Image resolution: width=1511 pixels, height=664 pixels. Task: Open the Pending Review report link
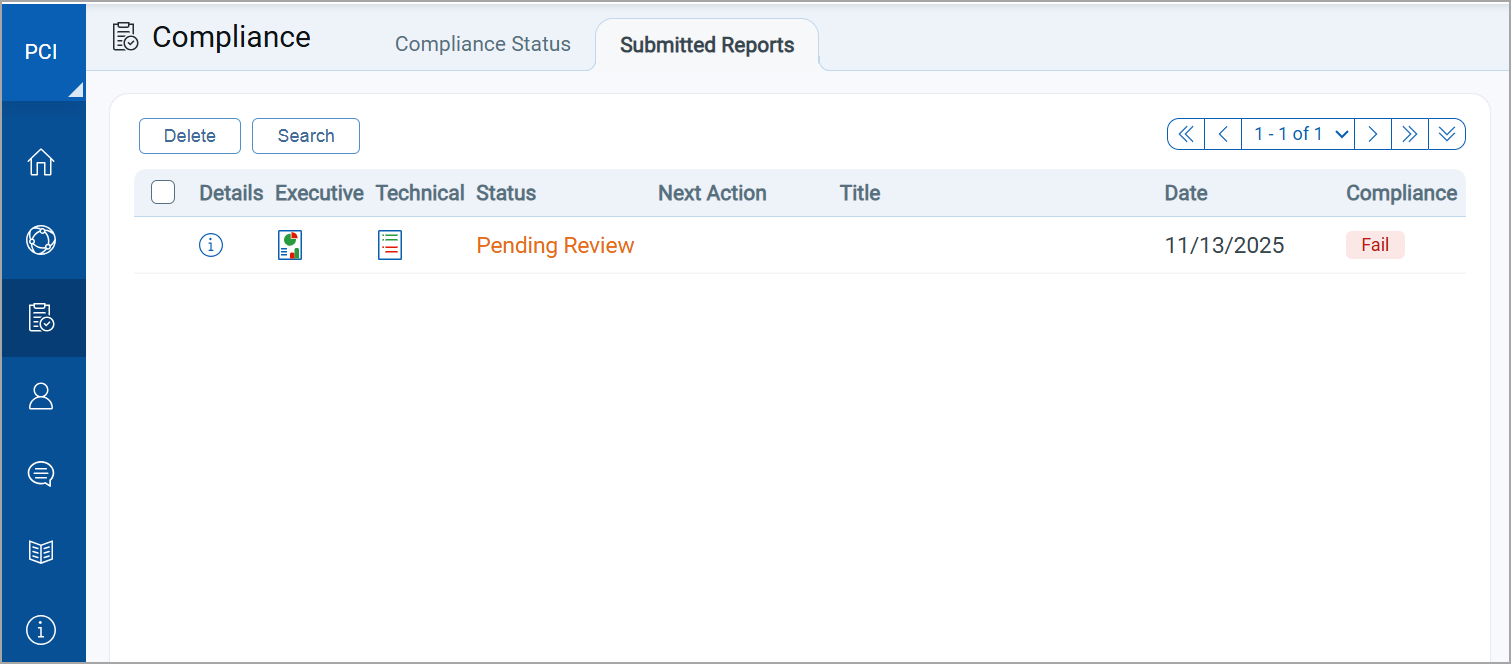555,245
